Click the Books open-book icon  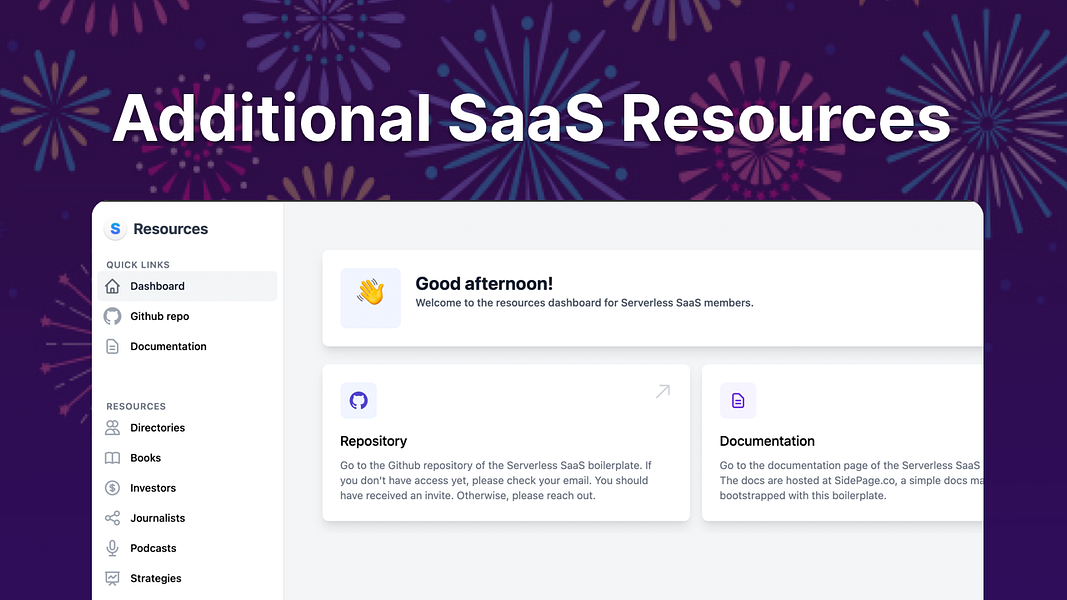point(112,458)
